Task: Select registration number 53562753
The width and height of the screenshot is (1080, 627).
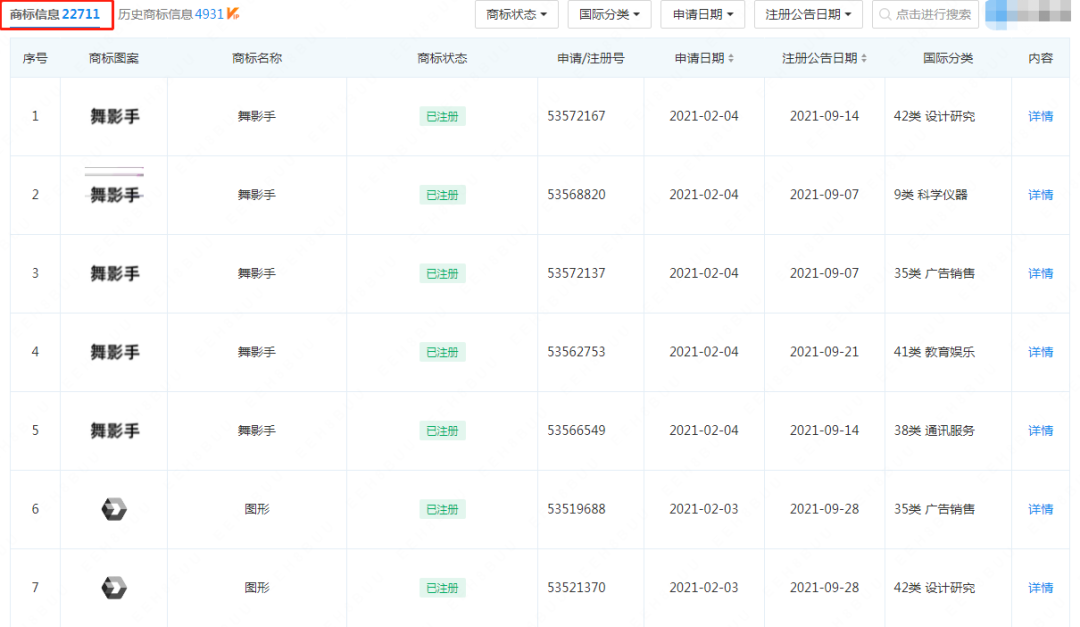Action: tap(577, 352)
